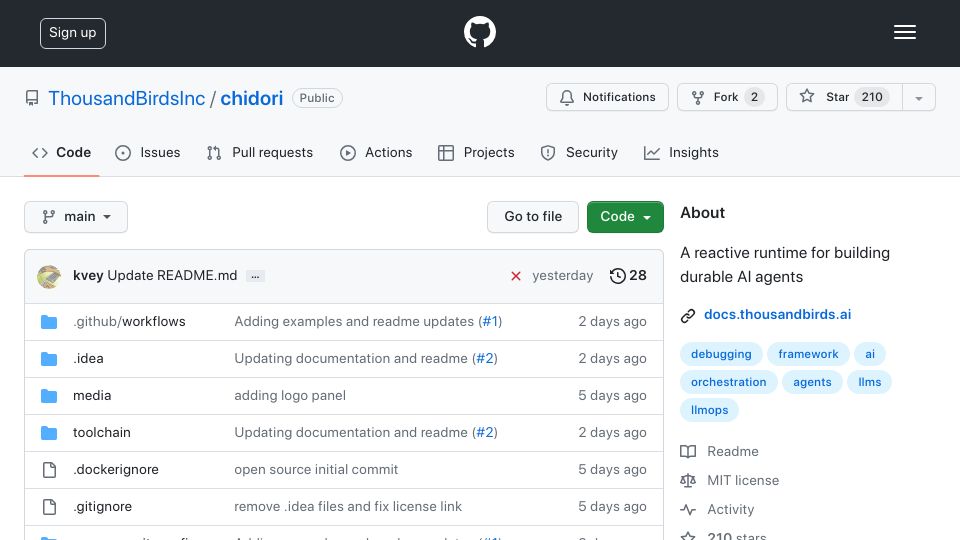Switch to the Code tab
Screen dimensions: 960x540
(61, 152)
